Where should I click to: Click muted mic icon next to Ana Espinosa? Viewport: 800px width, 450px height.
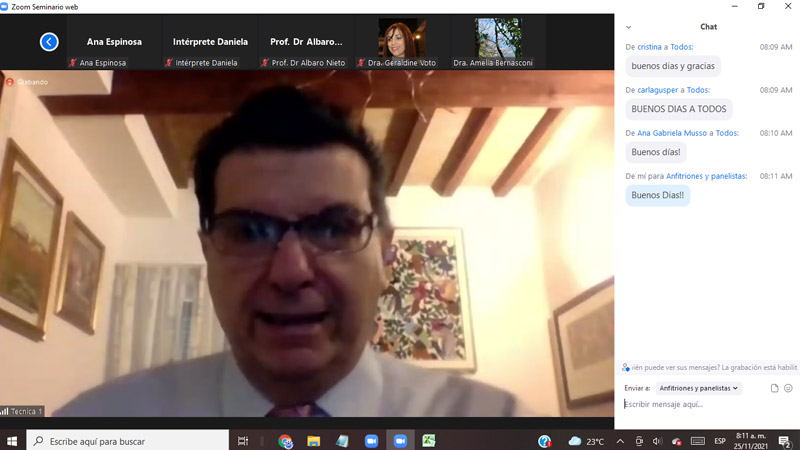pyautogui.click(x=73, y=63)
